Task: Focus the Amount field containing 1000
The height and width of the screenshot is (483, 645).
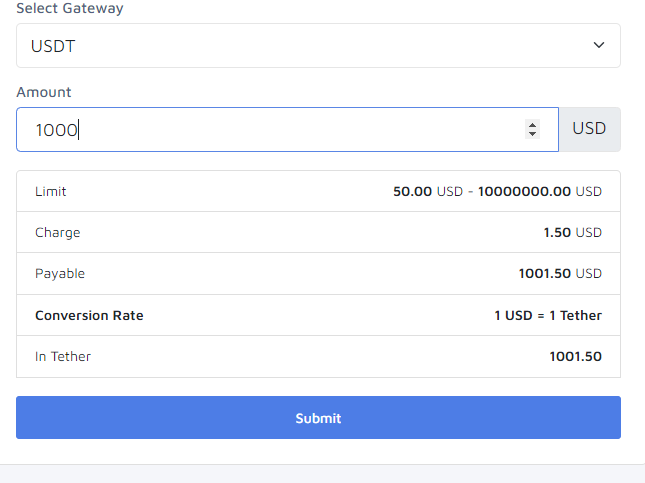Action: [x=288, y=130]
